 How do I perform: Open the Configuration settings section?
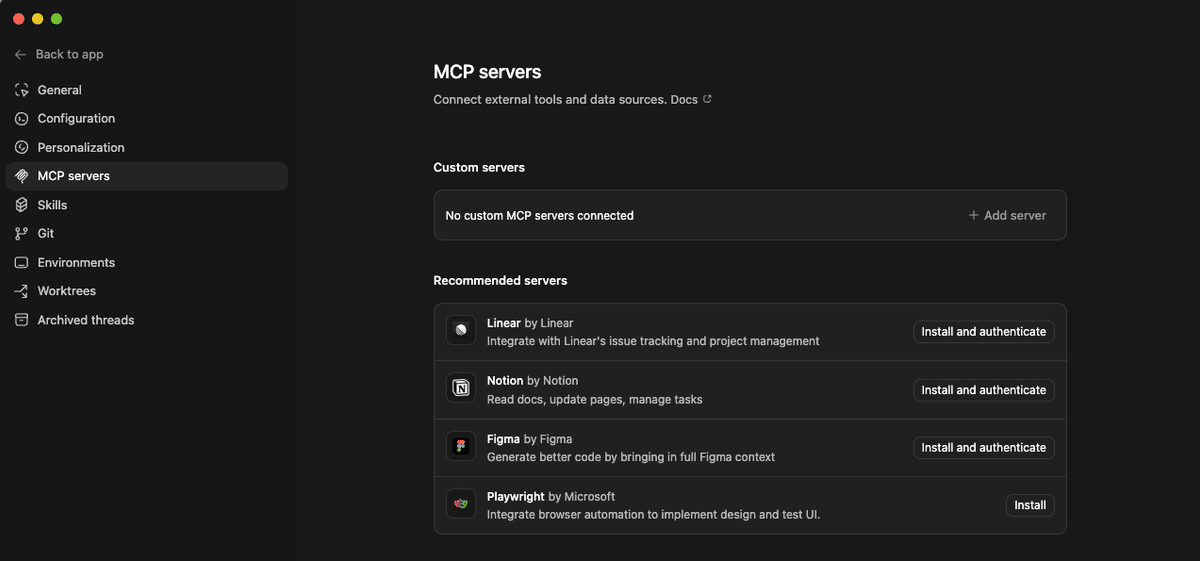(76, 118)
